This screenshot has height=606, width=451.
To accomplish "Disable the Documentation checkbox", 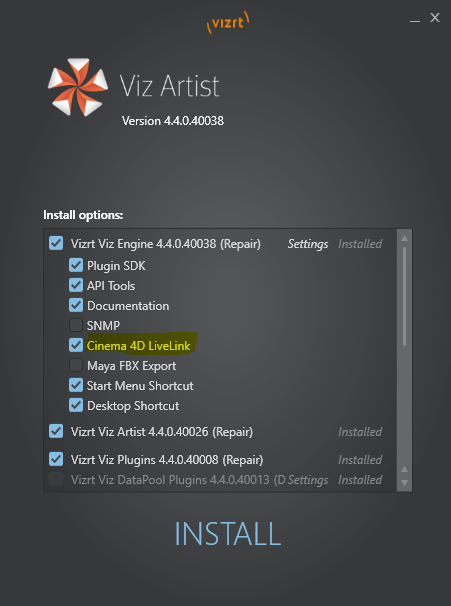I will pyautogui.click(x=76, y=305).
